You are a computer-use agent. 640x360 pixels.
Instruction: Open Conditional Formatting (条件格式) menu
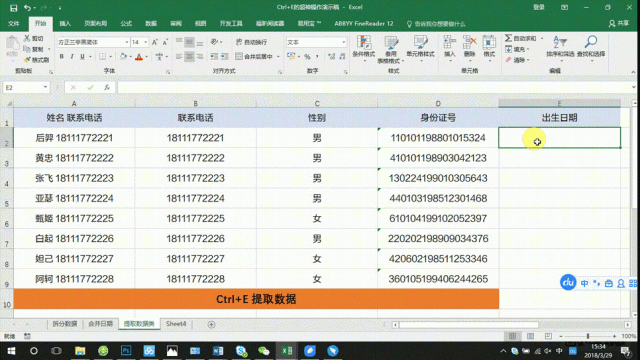[x=364, y=49]
